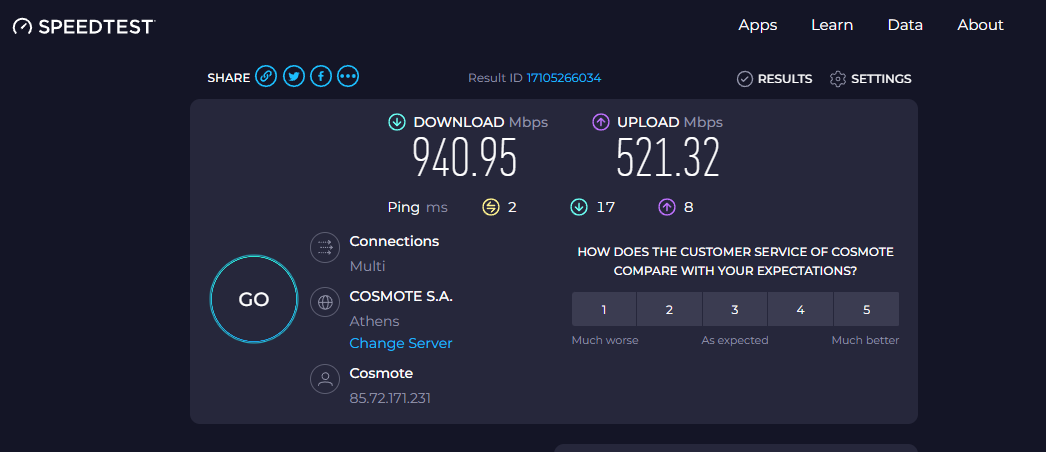
Task: Rate customer service 4
Action: [x=801, y=309]
